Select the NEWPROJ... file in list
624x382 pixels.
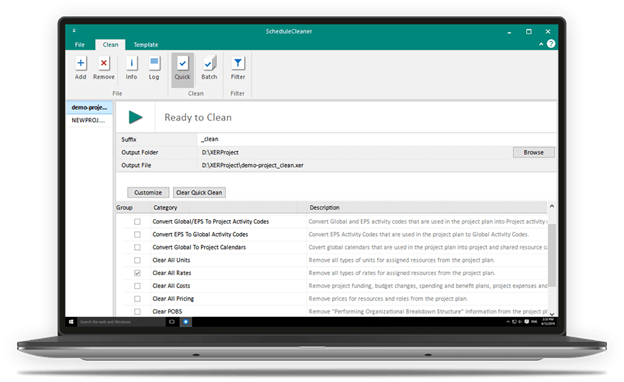tap(89, 120)
